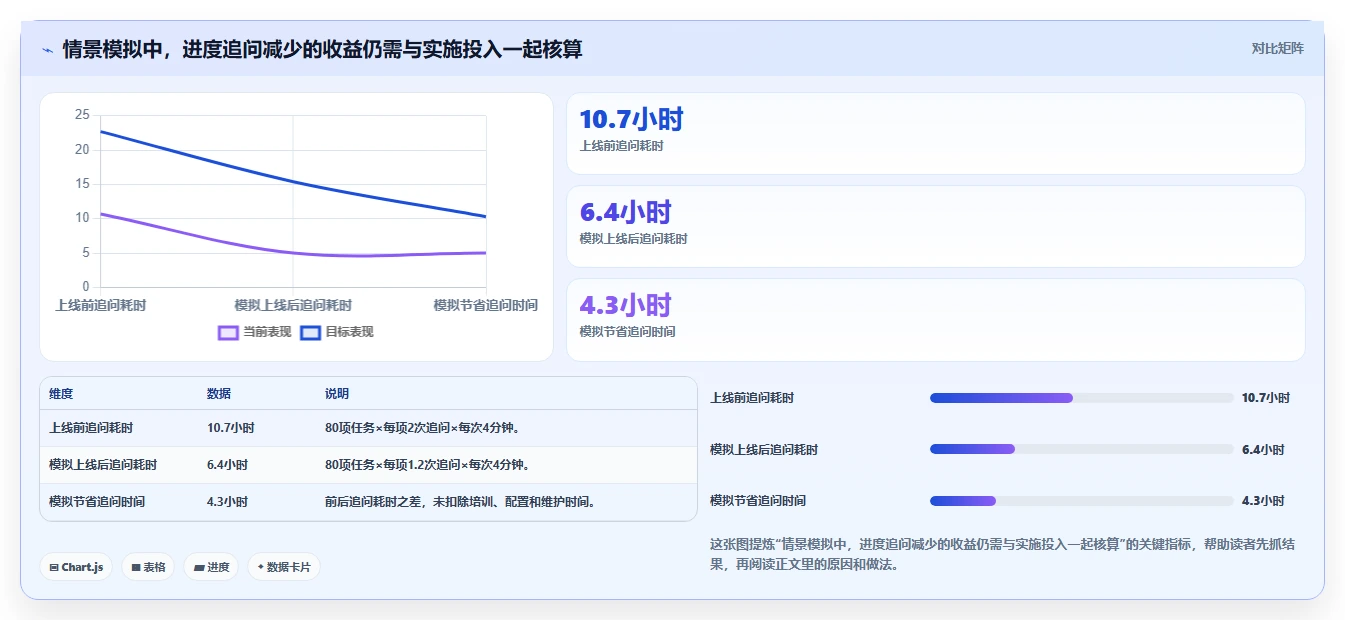Select table value 6.4小时
This screenshot has width=1345, height=620.
(x=227, y=465)
